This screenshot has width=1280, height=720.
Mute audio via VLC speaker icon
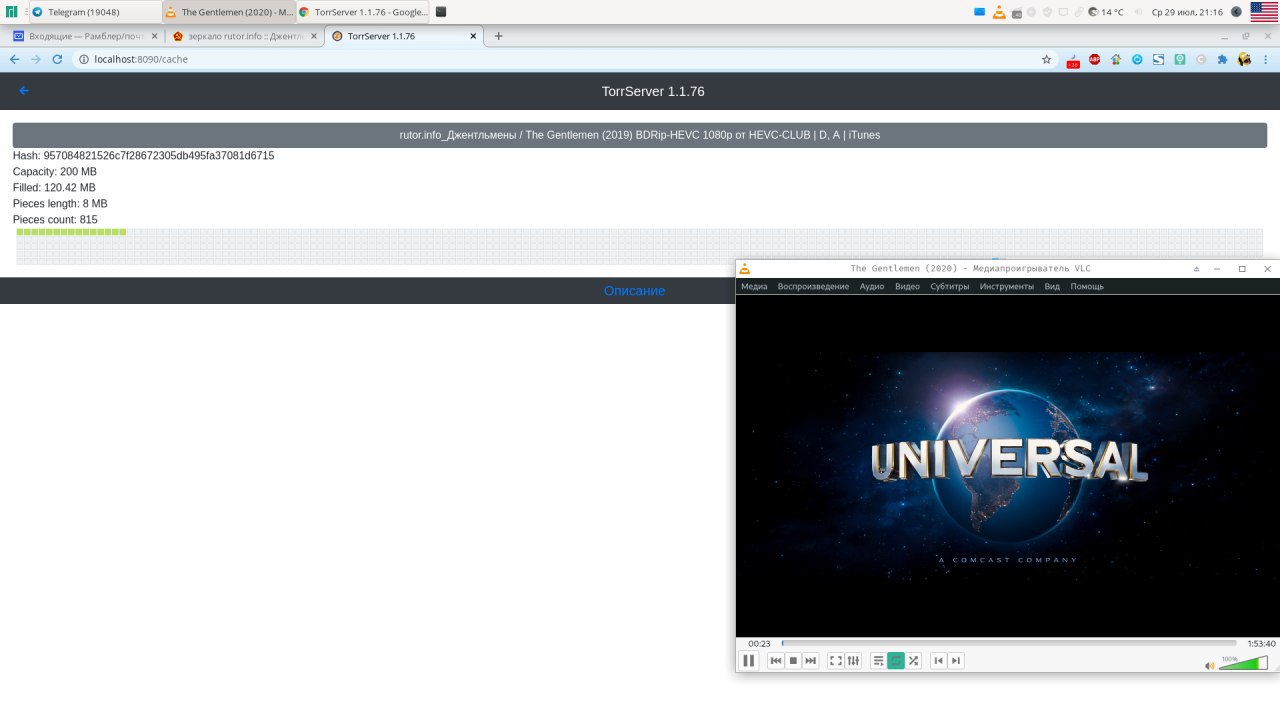tap(1210, 665)
